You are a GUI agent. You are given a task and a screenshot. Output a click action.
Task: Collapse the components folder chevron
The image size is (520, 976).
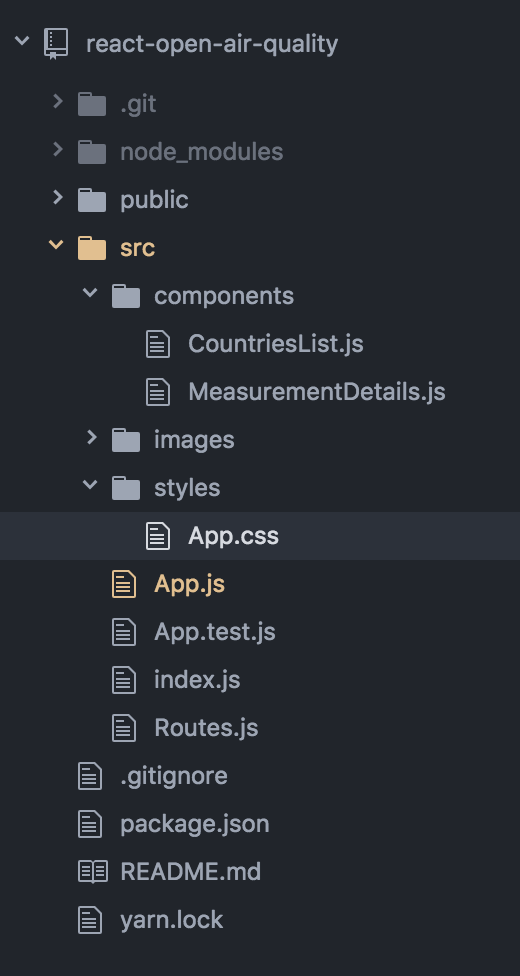tap(90, 292)
